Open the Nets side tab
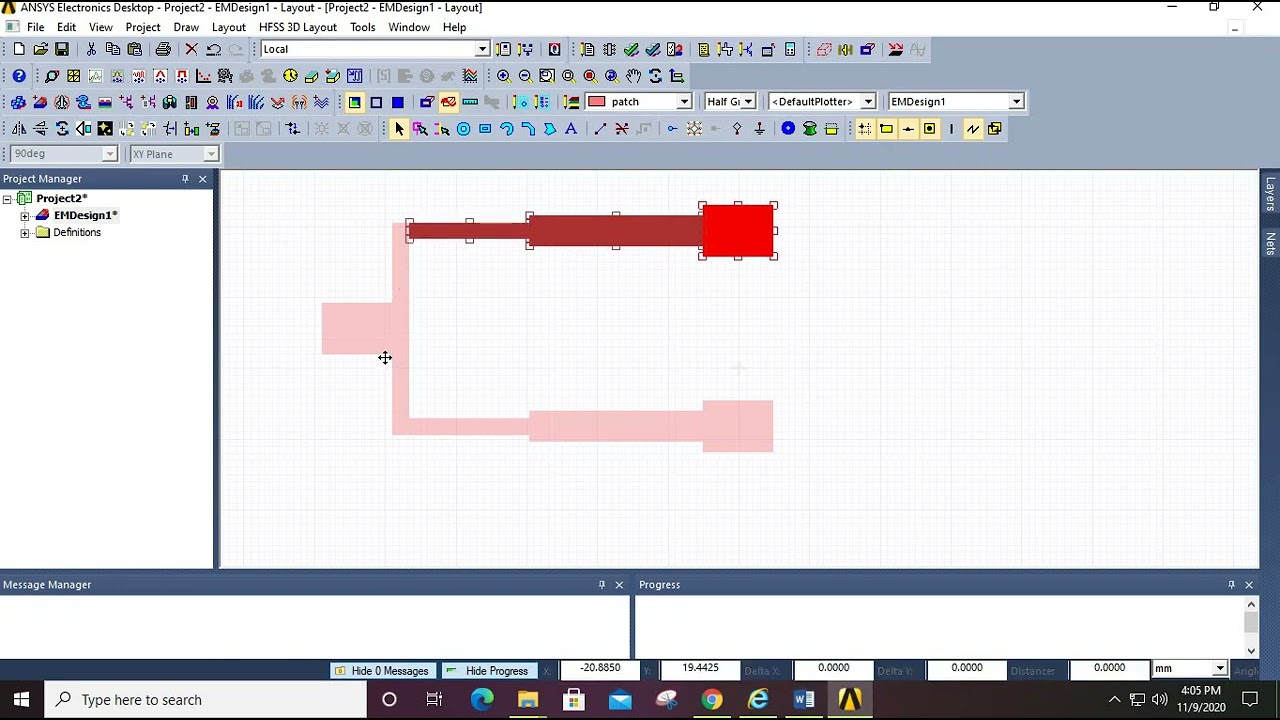 pos(1271,243)
